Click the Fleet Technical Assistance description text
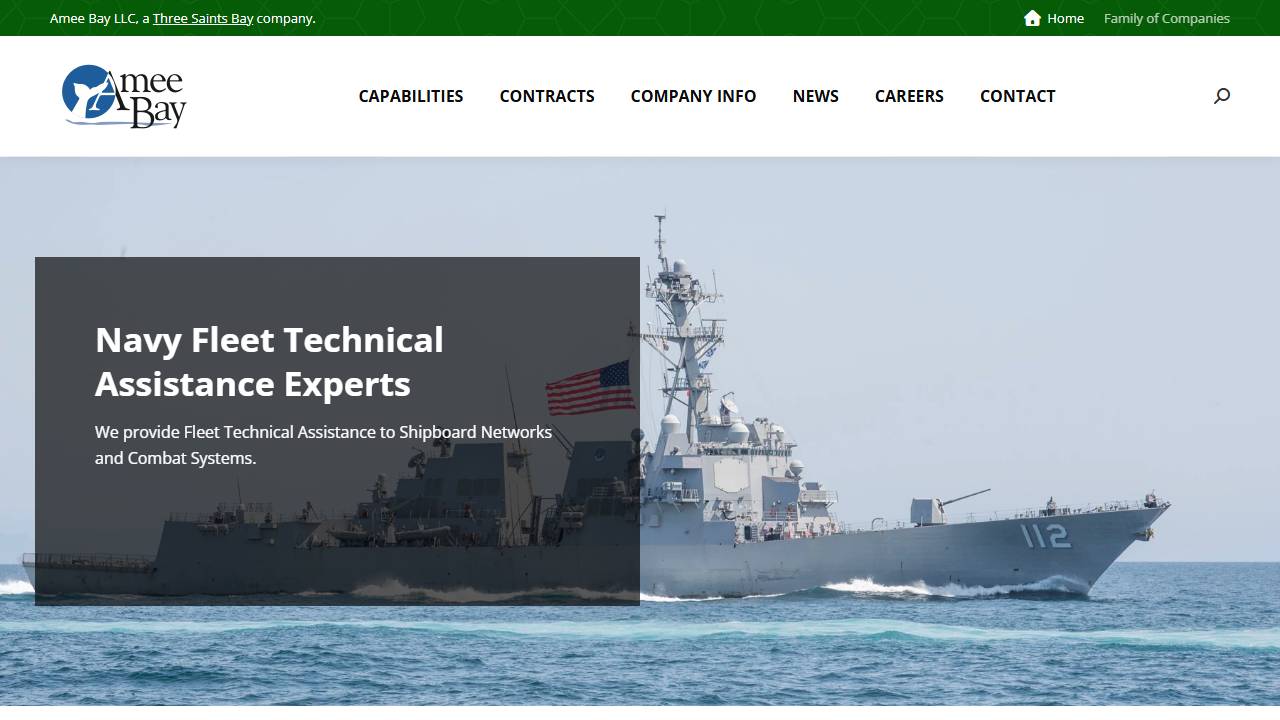This screenshot has width=1280, height=720. (x=322, y=445)
